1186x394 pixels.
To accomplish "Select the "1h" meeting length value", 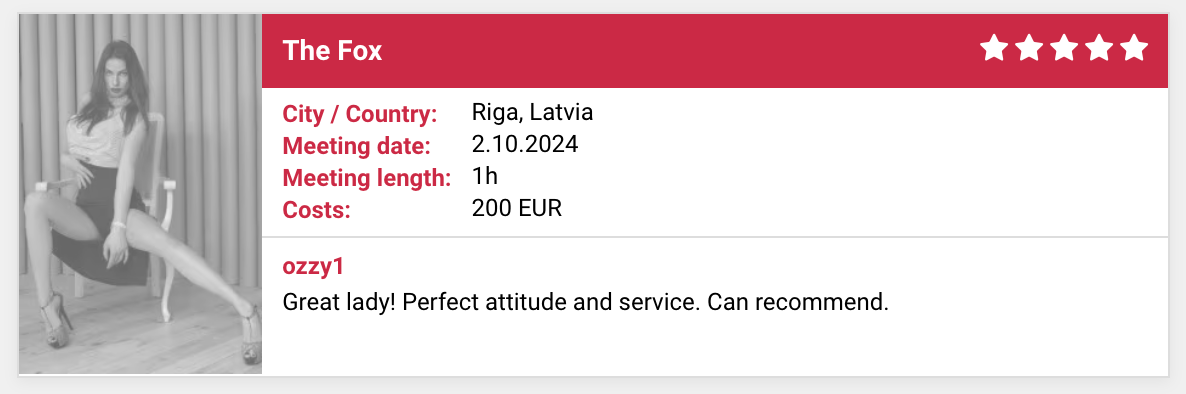I will pos(485,176).
